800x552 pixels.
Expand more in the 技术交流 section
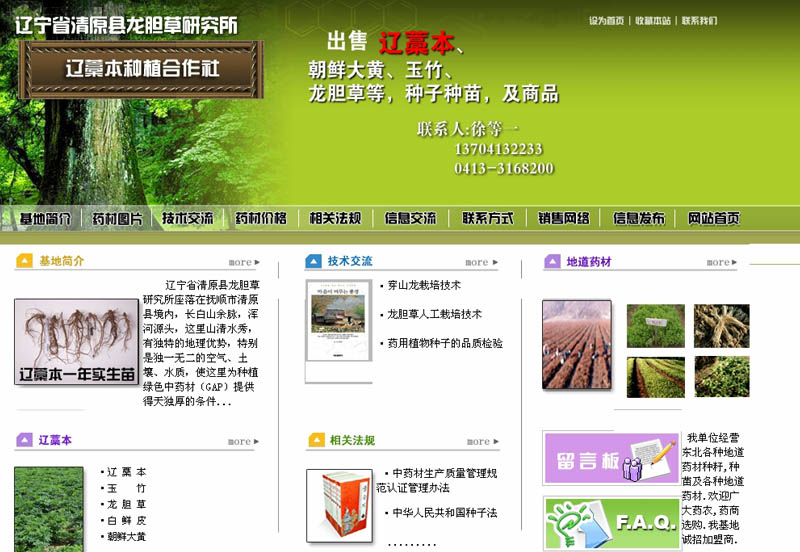pos(481,263)
